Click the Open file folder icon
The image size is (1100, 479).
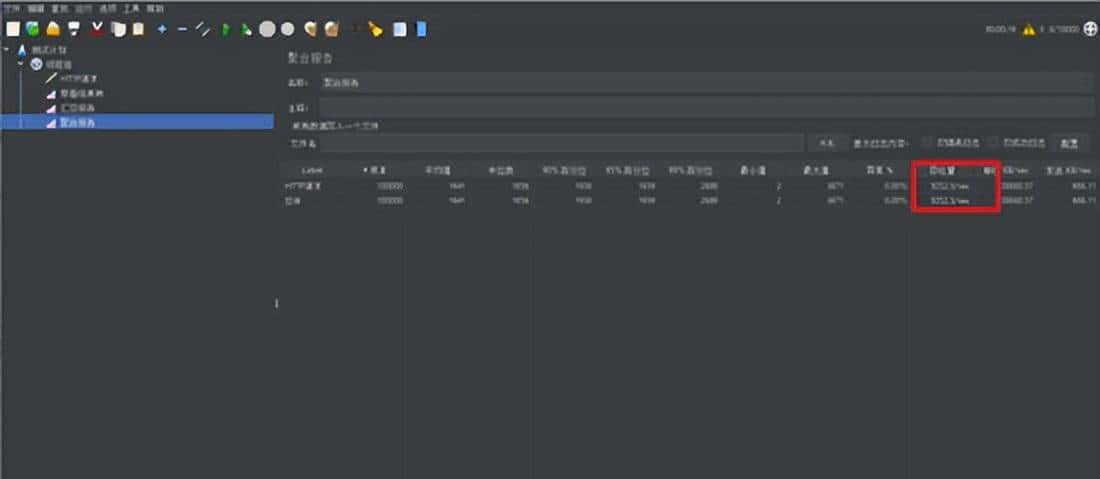click(53, 29)
